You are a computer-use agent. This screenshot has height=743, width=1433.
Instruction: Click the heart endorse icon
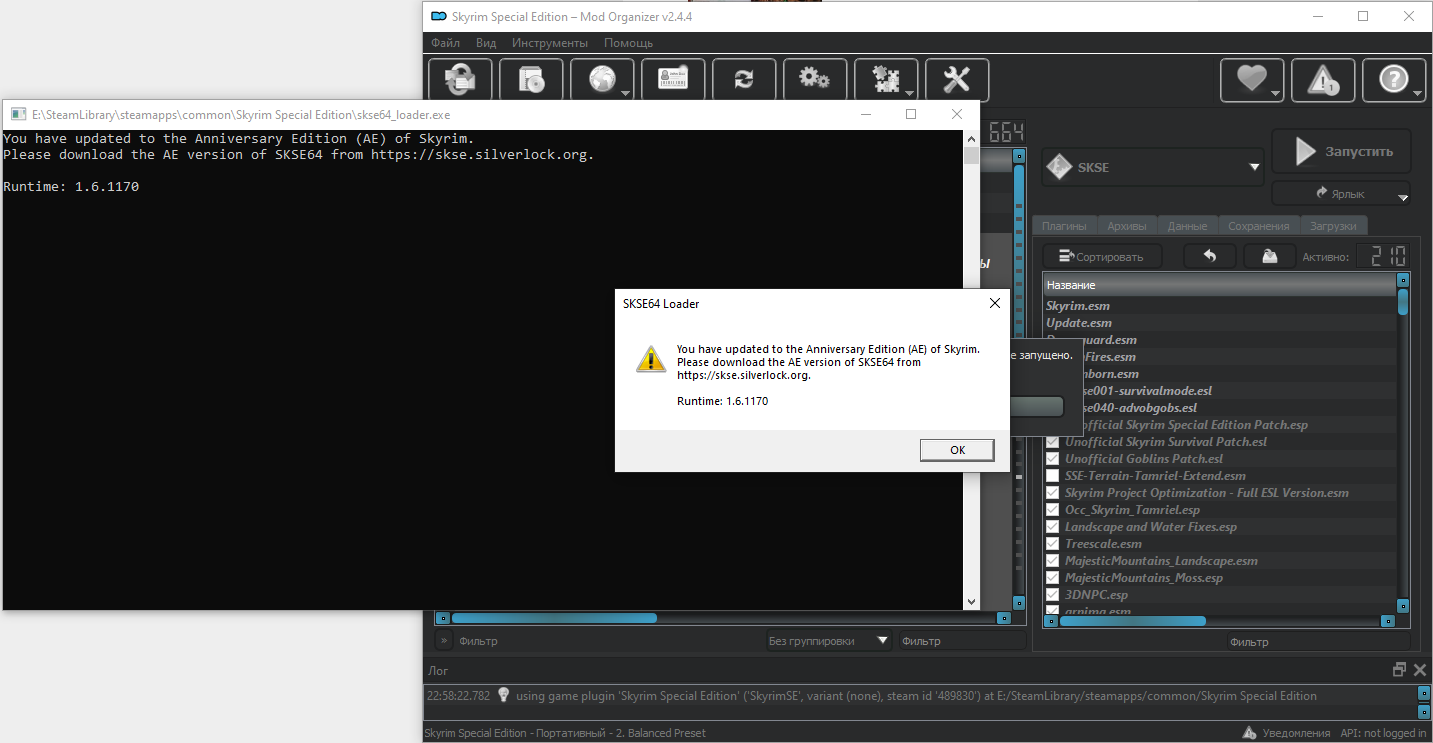tap(1252, 80)
